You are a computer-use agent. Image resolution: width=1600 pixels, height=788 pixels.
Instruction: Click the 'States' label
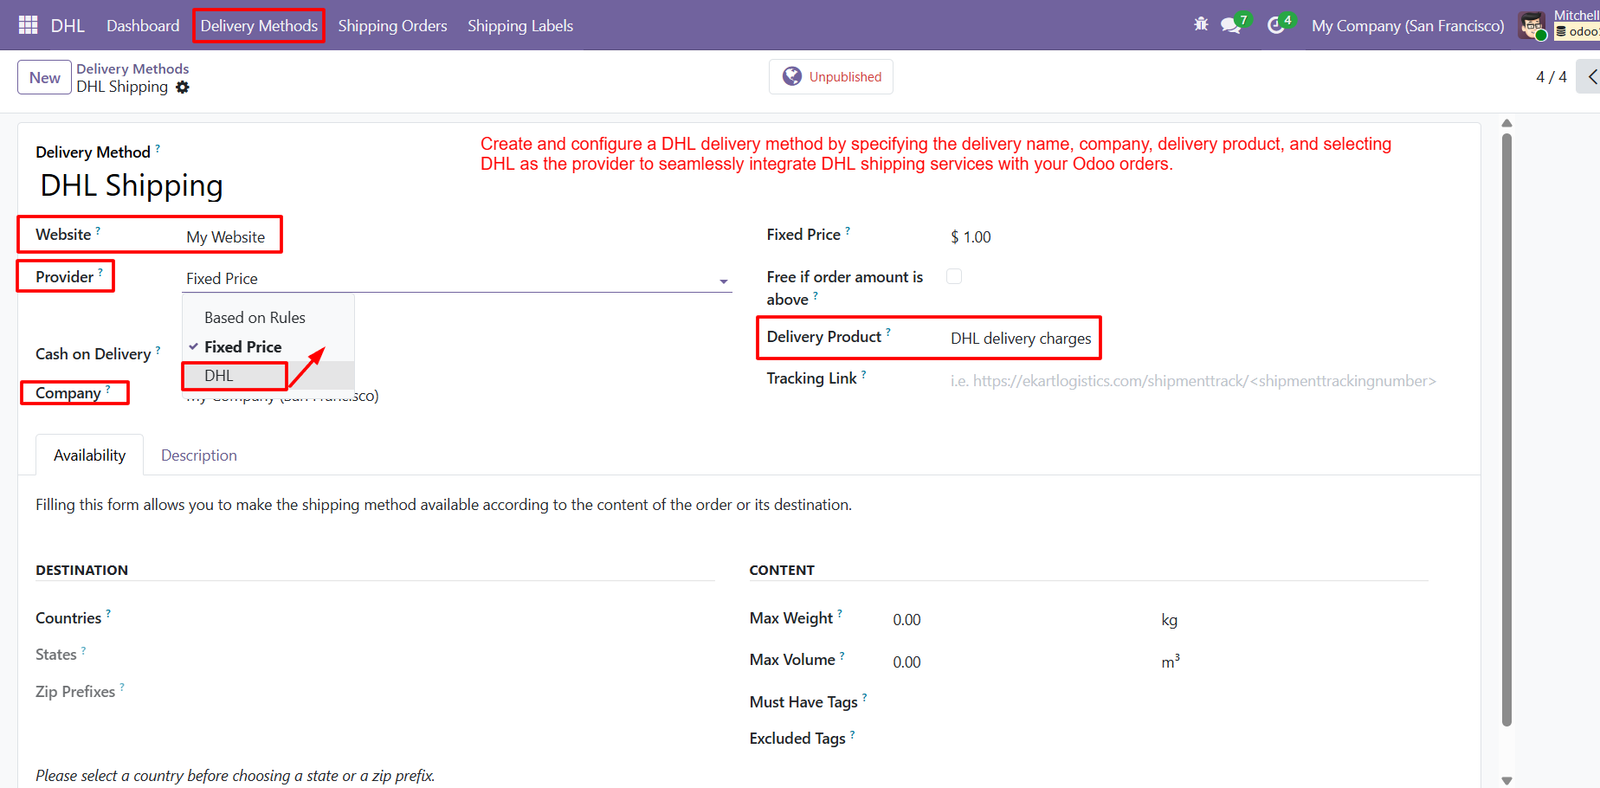click(x=56, y=655)
